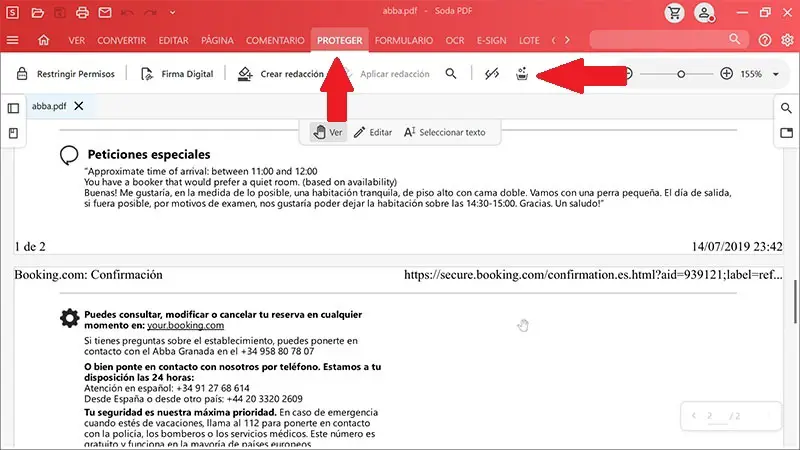Go to previous page arrow
Viewport: 800px width, 450px height.
(x=693, y=416)
